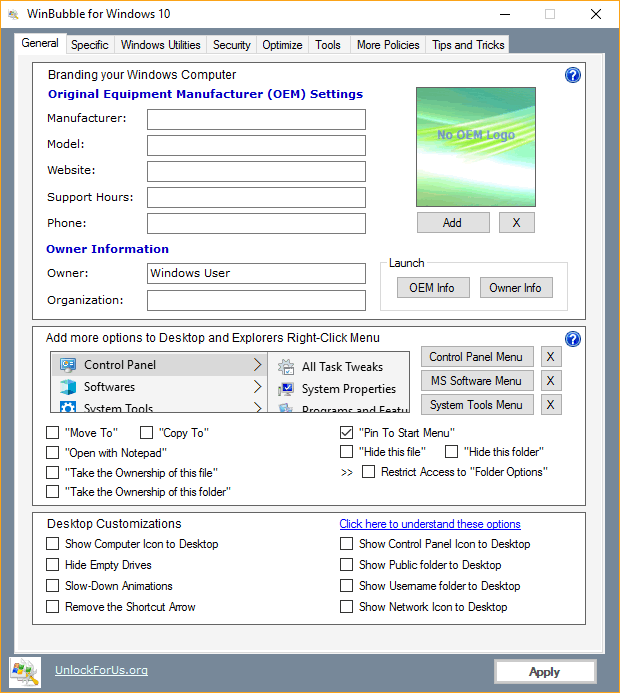
Task: Check "Open with Notepad" option
Action: (x=53, y=452)
